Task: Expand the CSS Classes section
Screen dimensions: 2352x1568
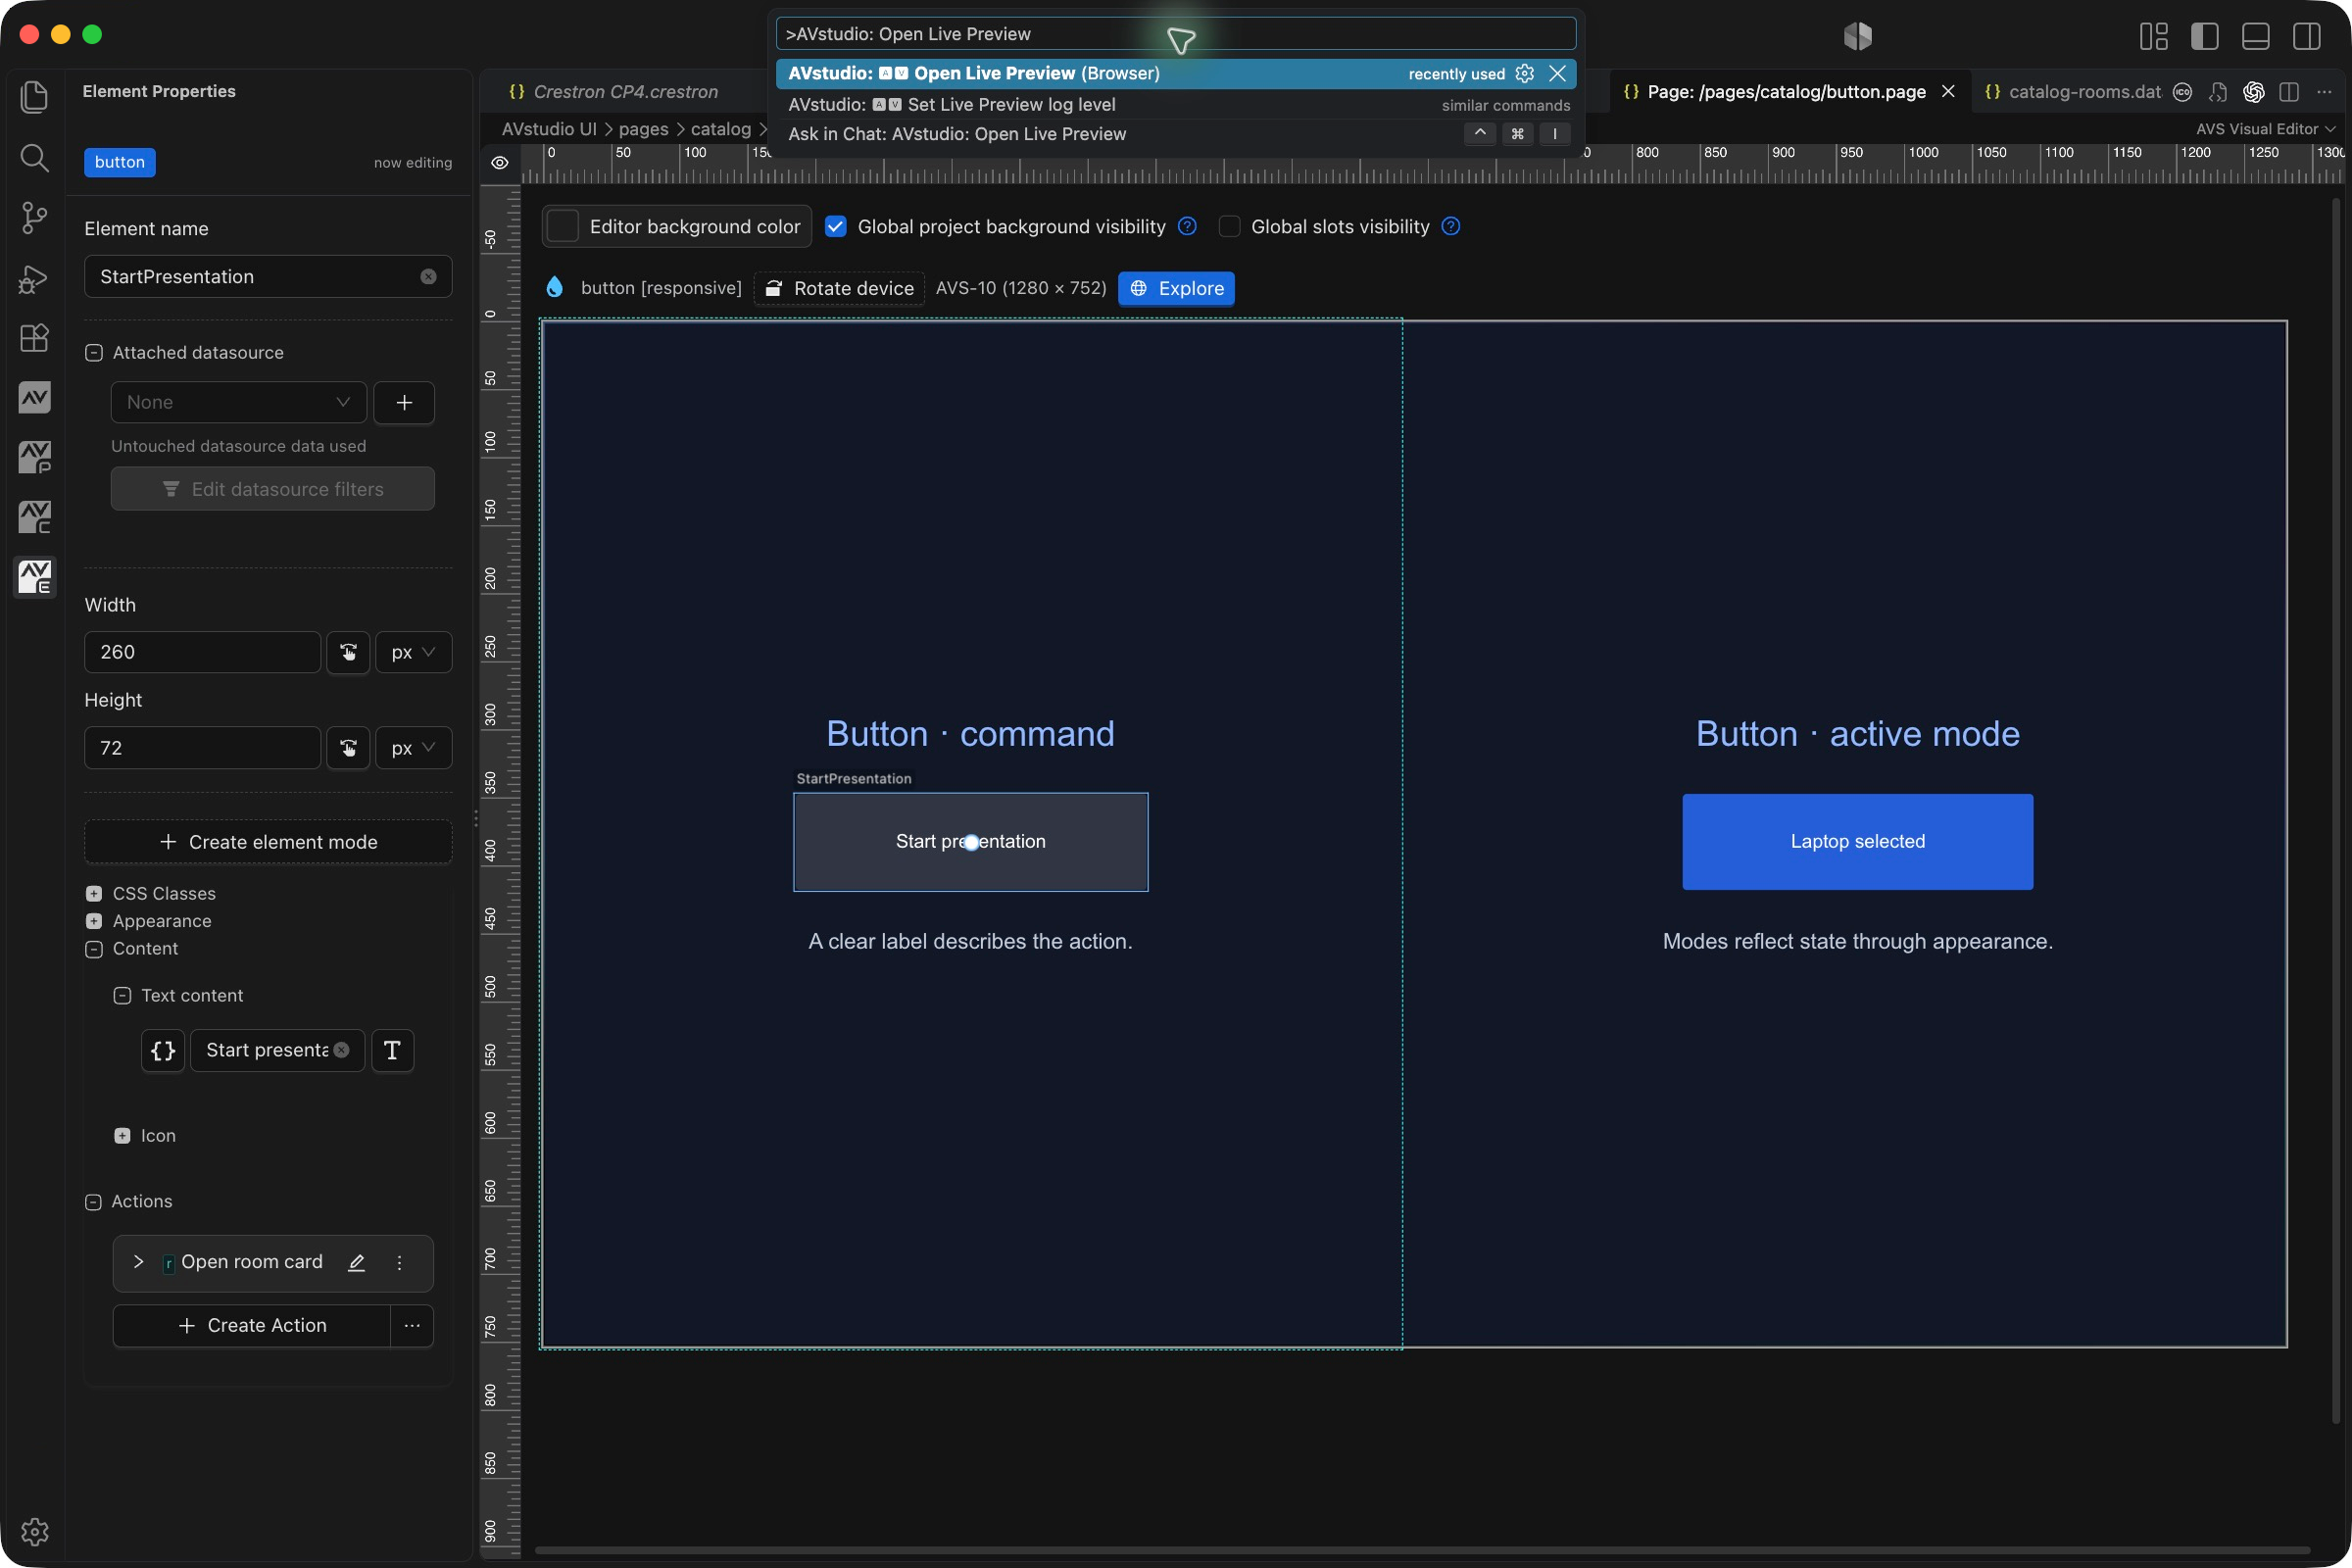Action: [94, 893]
